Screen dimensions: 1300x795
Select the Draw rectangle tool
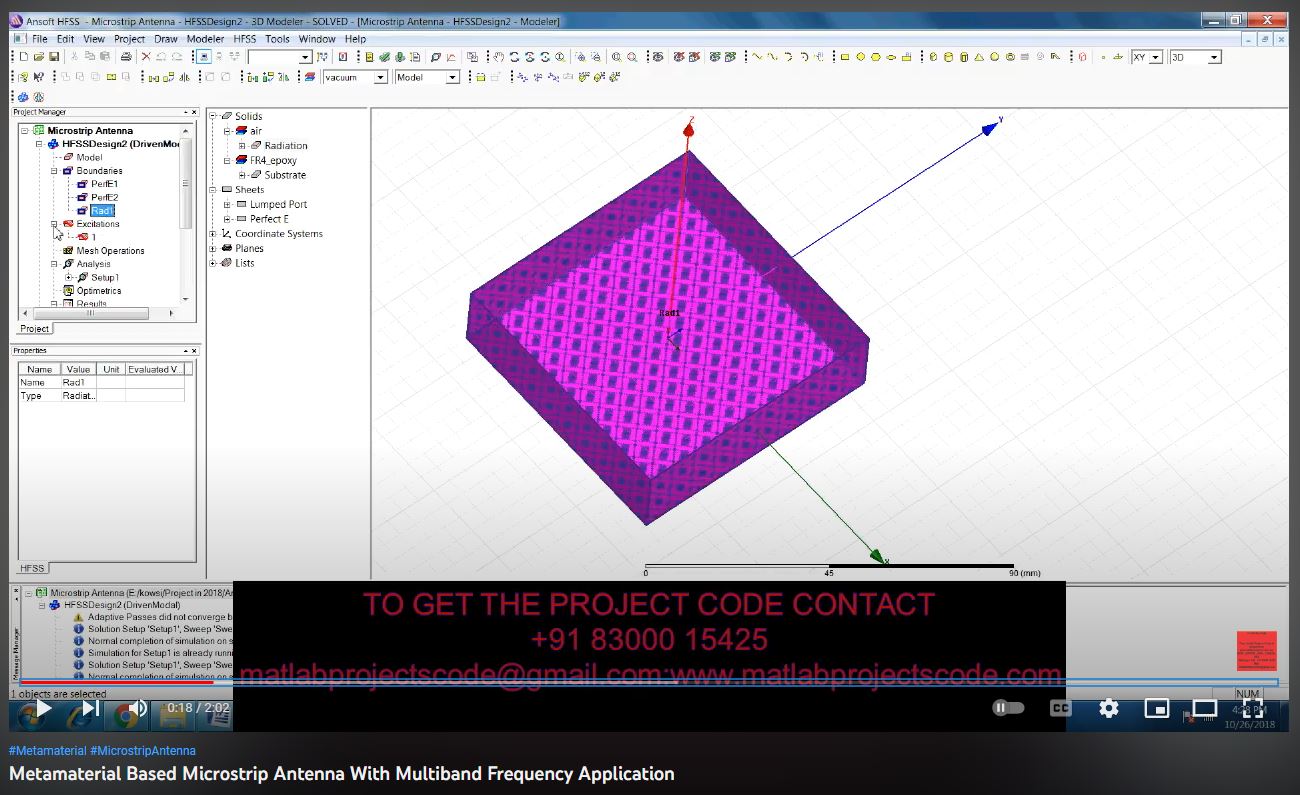click(x=845, y=57)
